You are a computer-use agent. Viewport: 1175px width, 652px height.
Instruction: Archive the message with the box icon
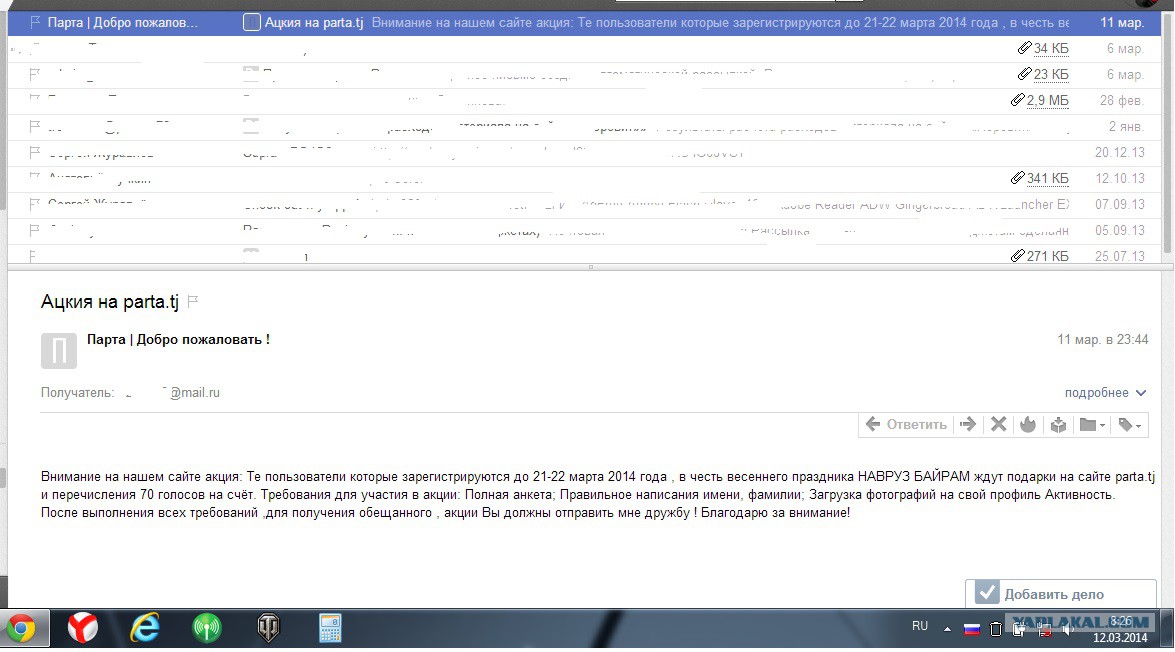pyautogui.click(x=1058, y=424)
